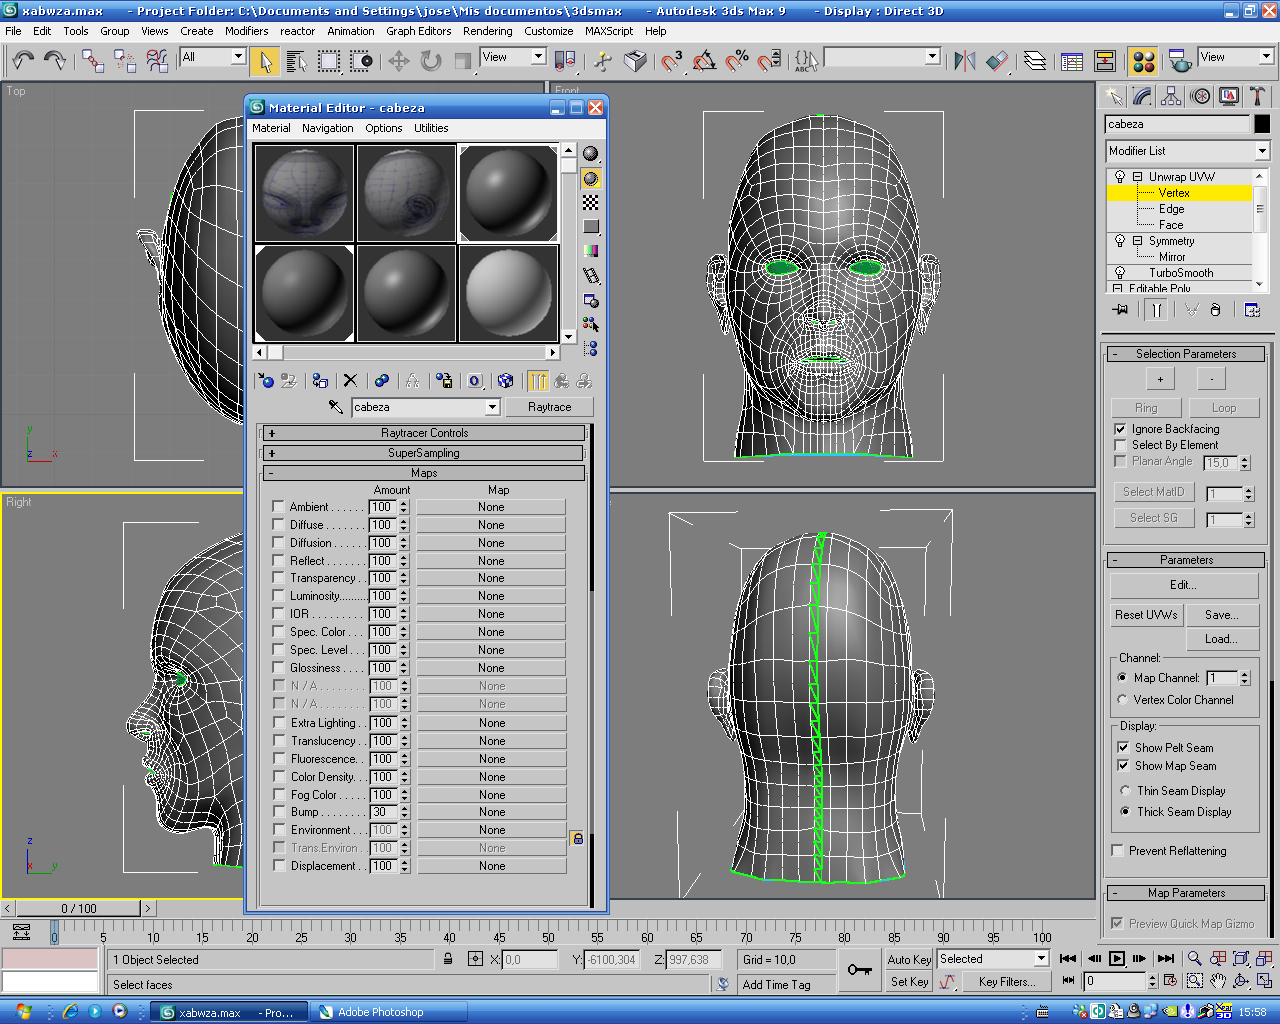This screenshot has width=1280, height=1024.
Task: Open the Graph Editors menu
Action: click(418, 31)
